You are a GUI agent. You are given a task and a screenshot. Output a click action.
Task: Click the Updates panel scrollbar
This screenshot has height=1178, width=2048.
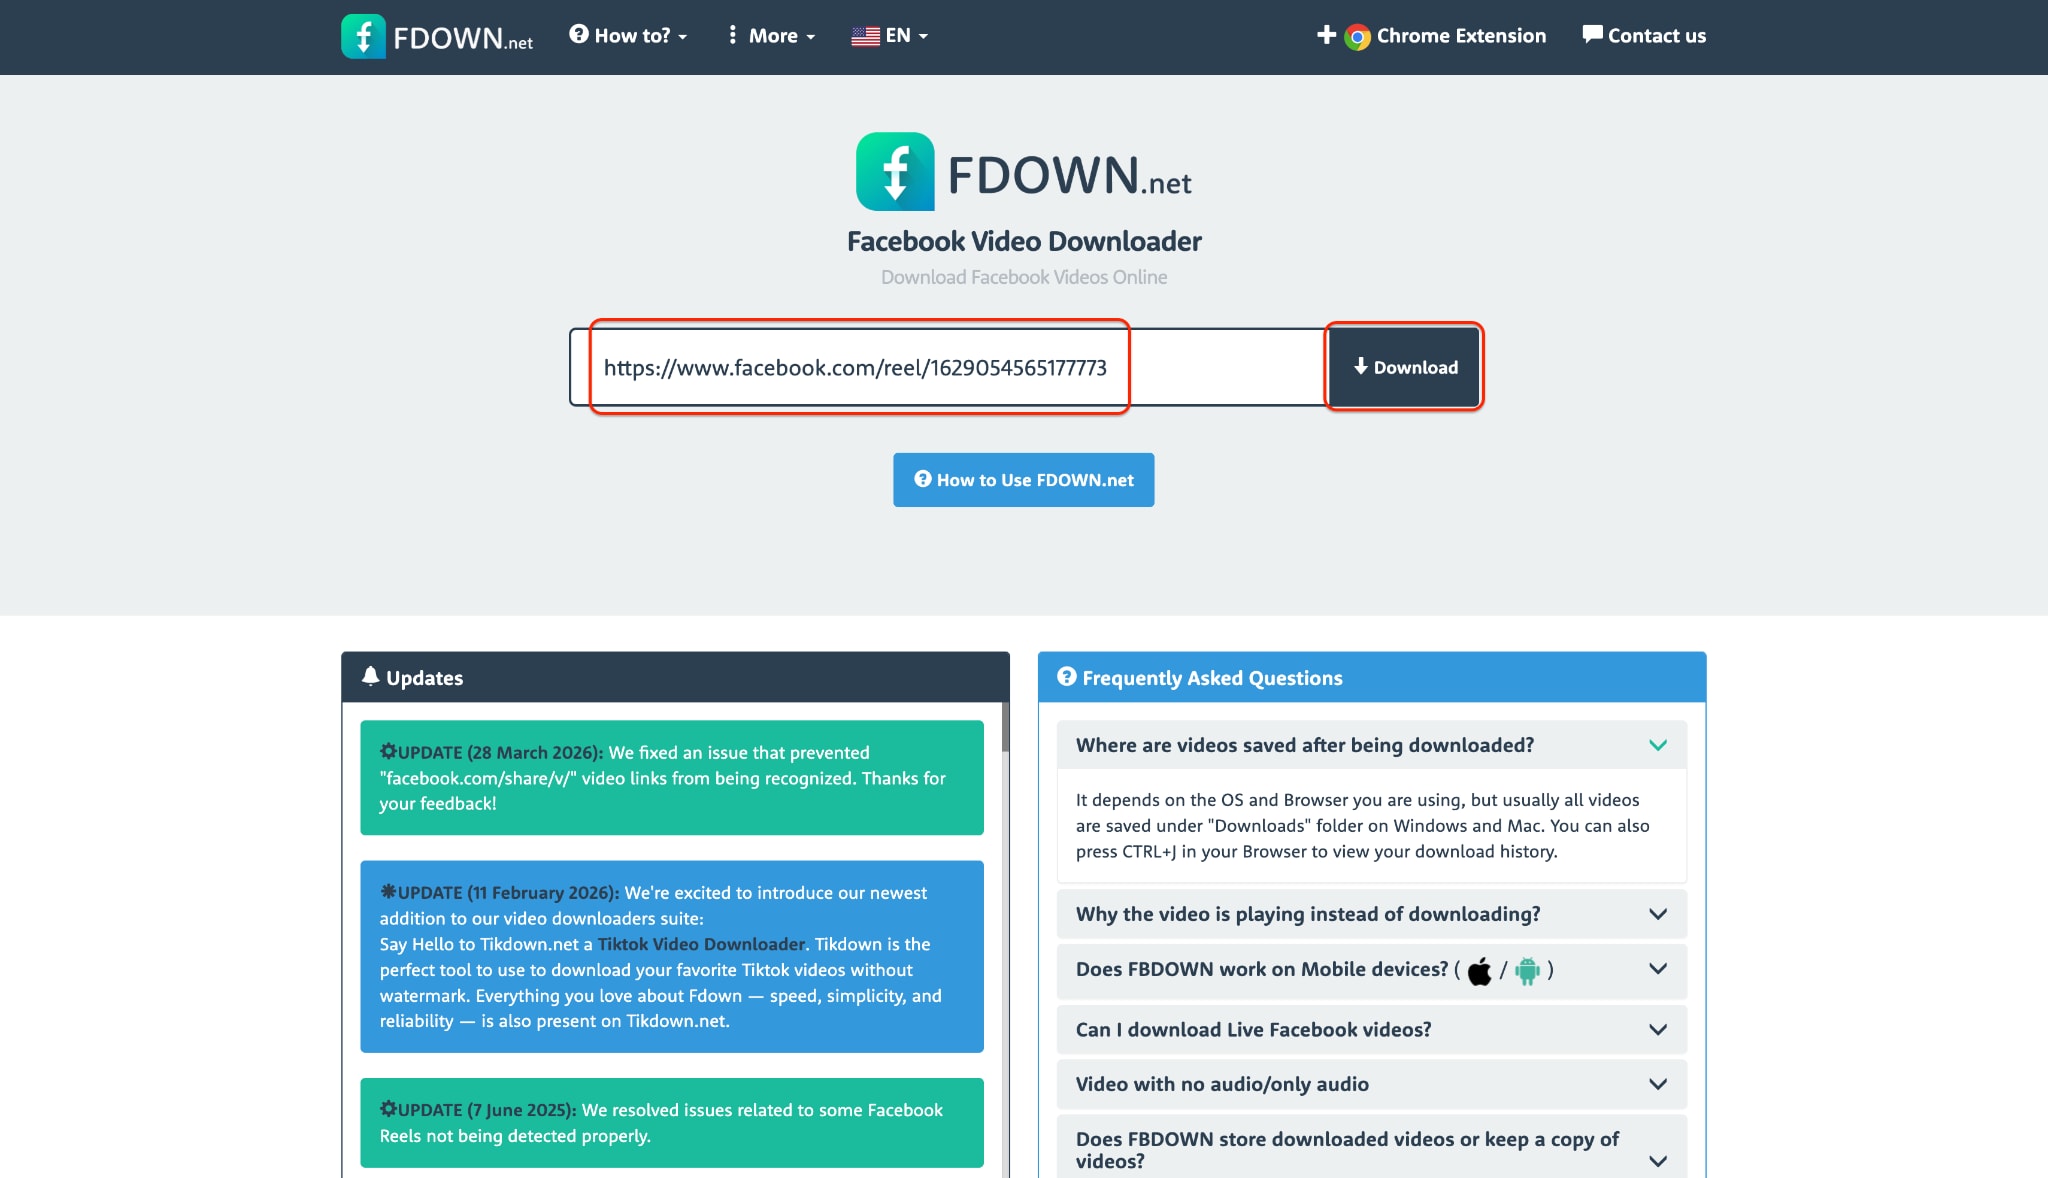pyautogui.click(x=1005, y=727)
